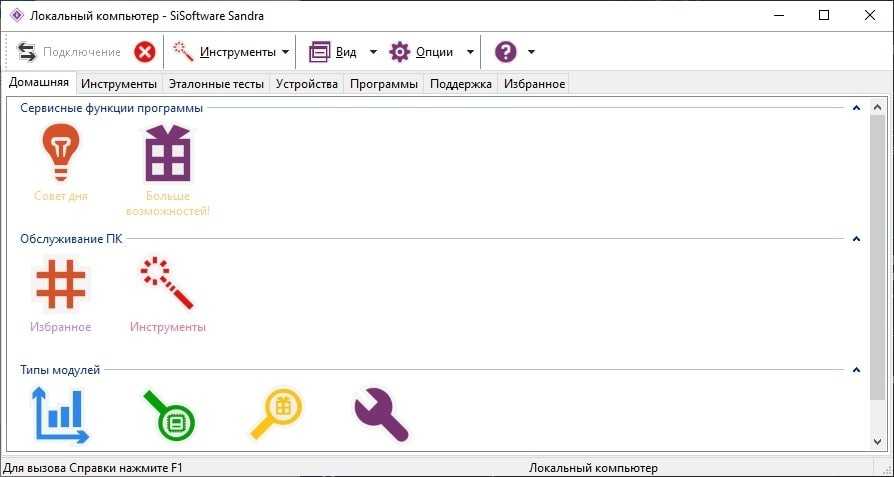Click the red disconnect X toolbar icon

[145, 52]
